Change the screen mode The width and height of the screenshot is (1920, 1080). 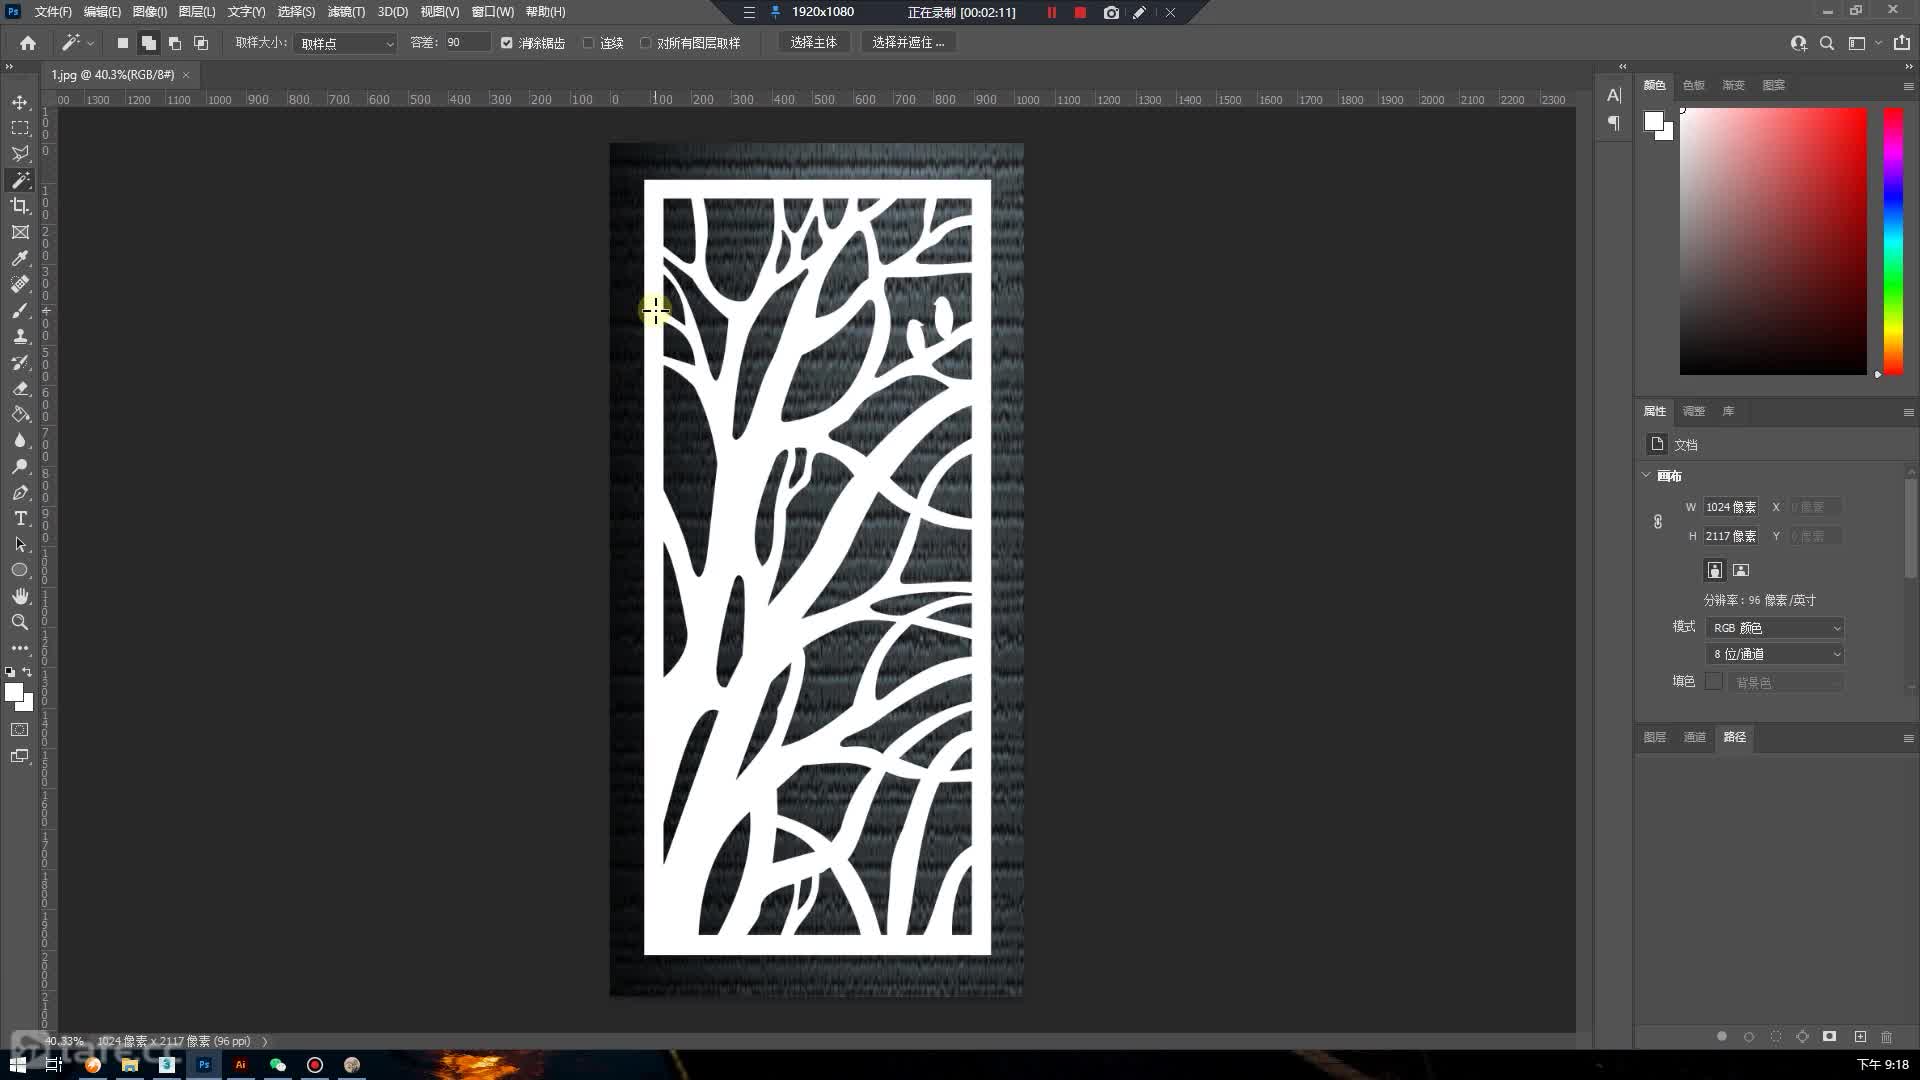coord(20,756)
